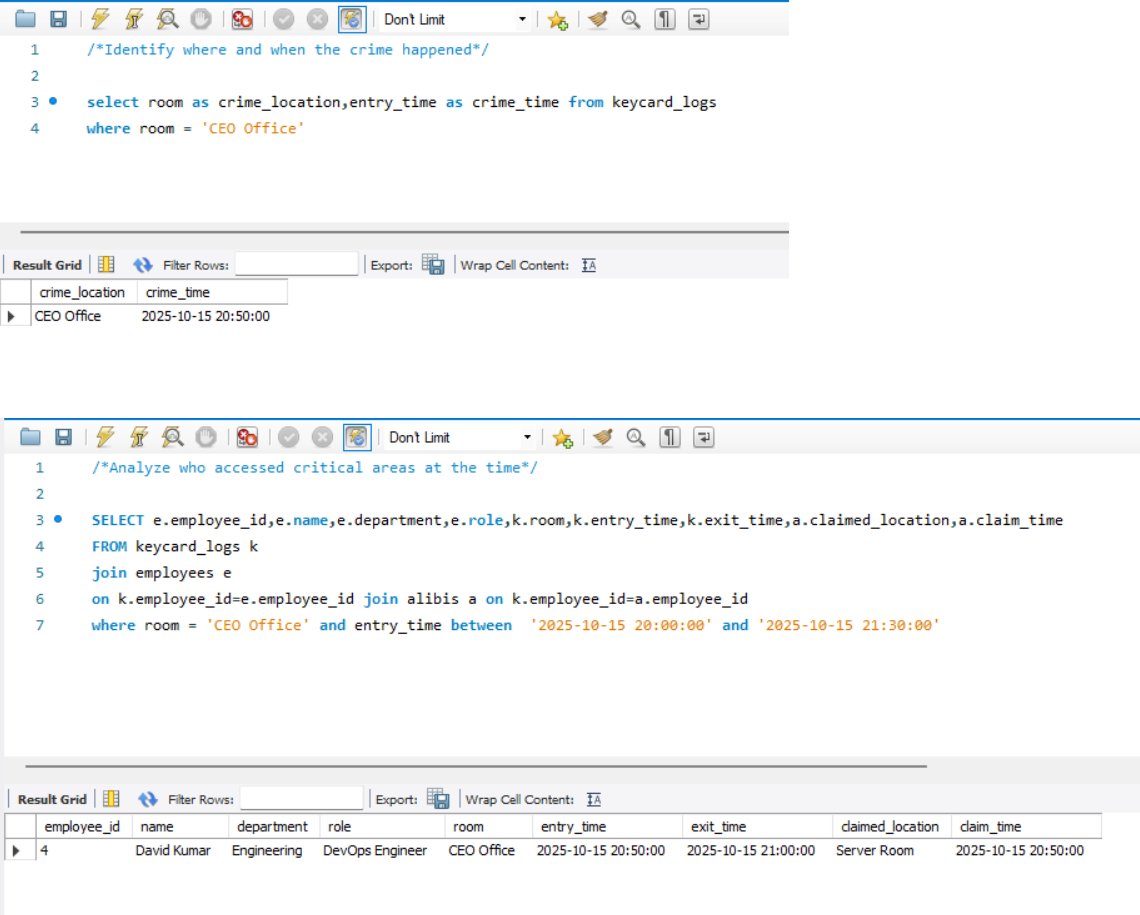Screen dimensions: 1140x915
Task: Toggle autocommit mode in upper editor toolbar
Action: [351, 19]
